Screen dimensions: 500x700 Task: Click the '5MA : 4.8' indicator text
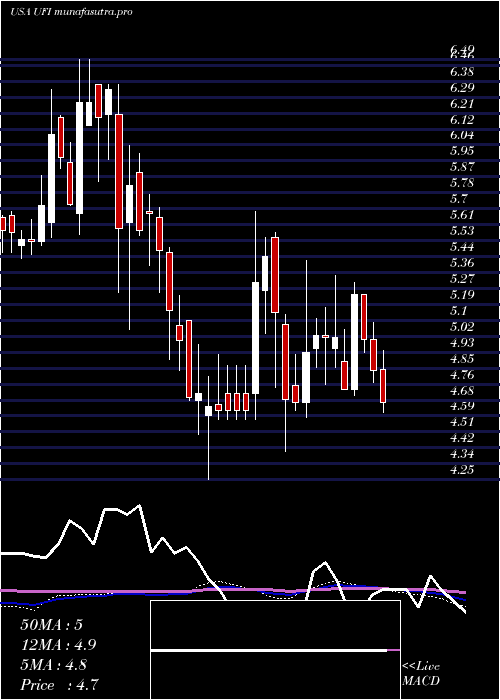[x=54, y=665]
